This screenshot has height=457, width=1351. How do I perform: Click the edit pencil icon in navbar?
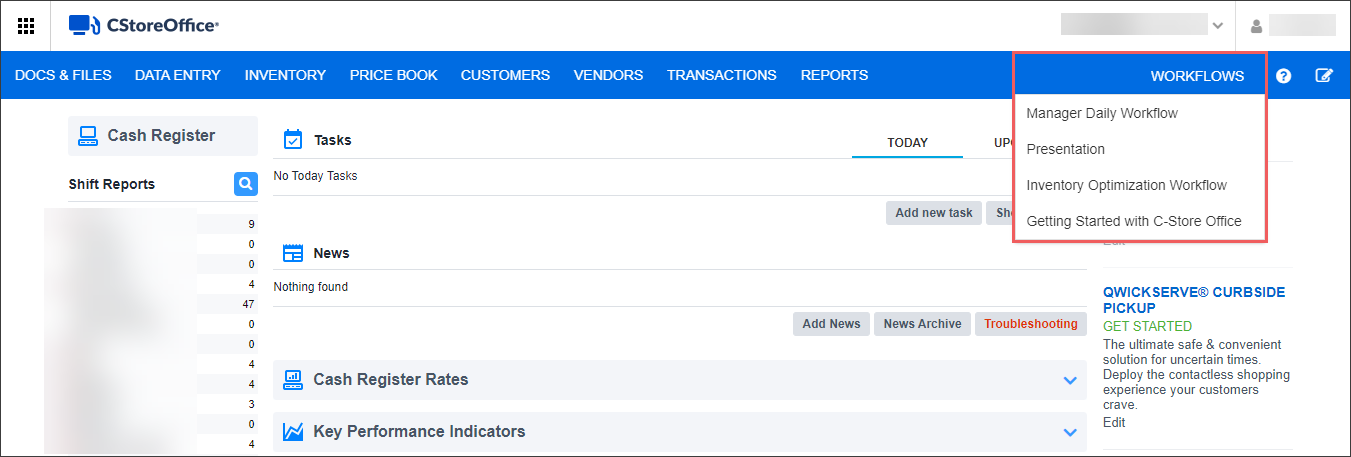(x=1324, y=76)
